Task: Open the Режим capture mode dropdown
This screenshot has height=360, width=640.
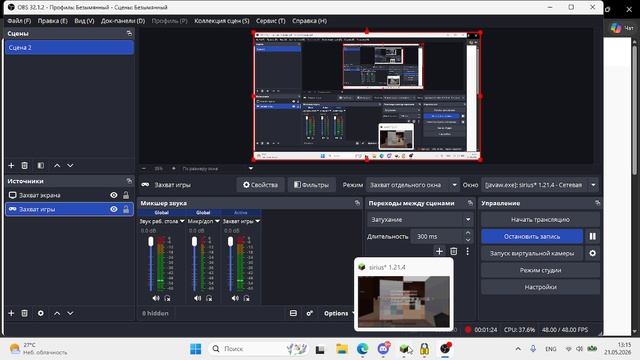Action: (x=413, y=185)
